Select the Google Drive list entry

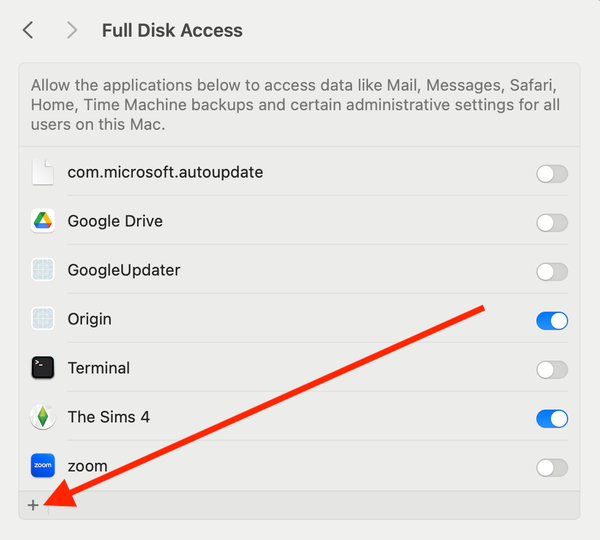tap(115, 221)
